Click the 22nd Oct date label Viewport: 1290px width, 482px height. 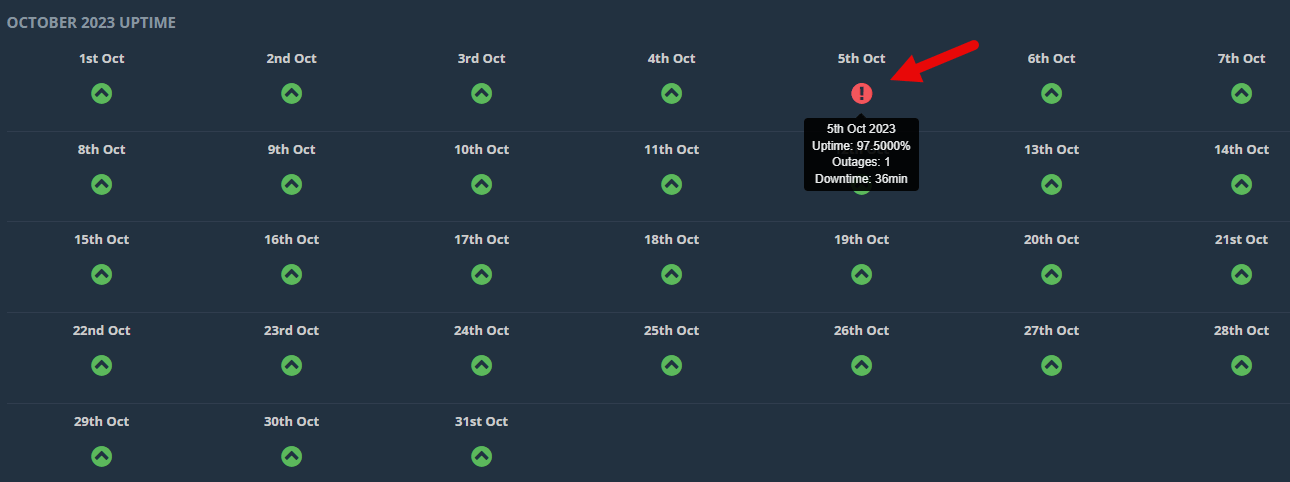coord(102,330)
